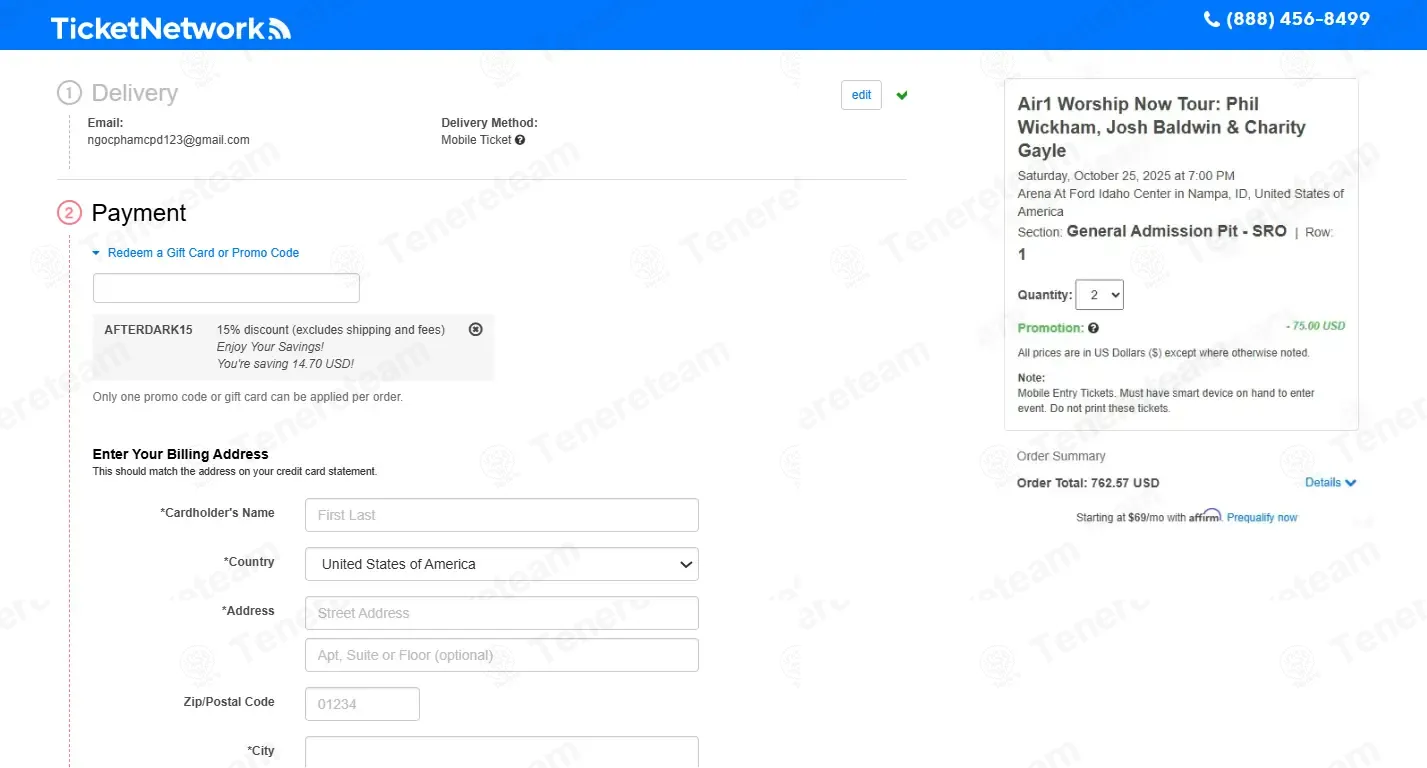
Task: Click the promo code entry field
Action: pyautogui.click(x=226, y=288)
